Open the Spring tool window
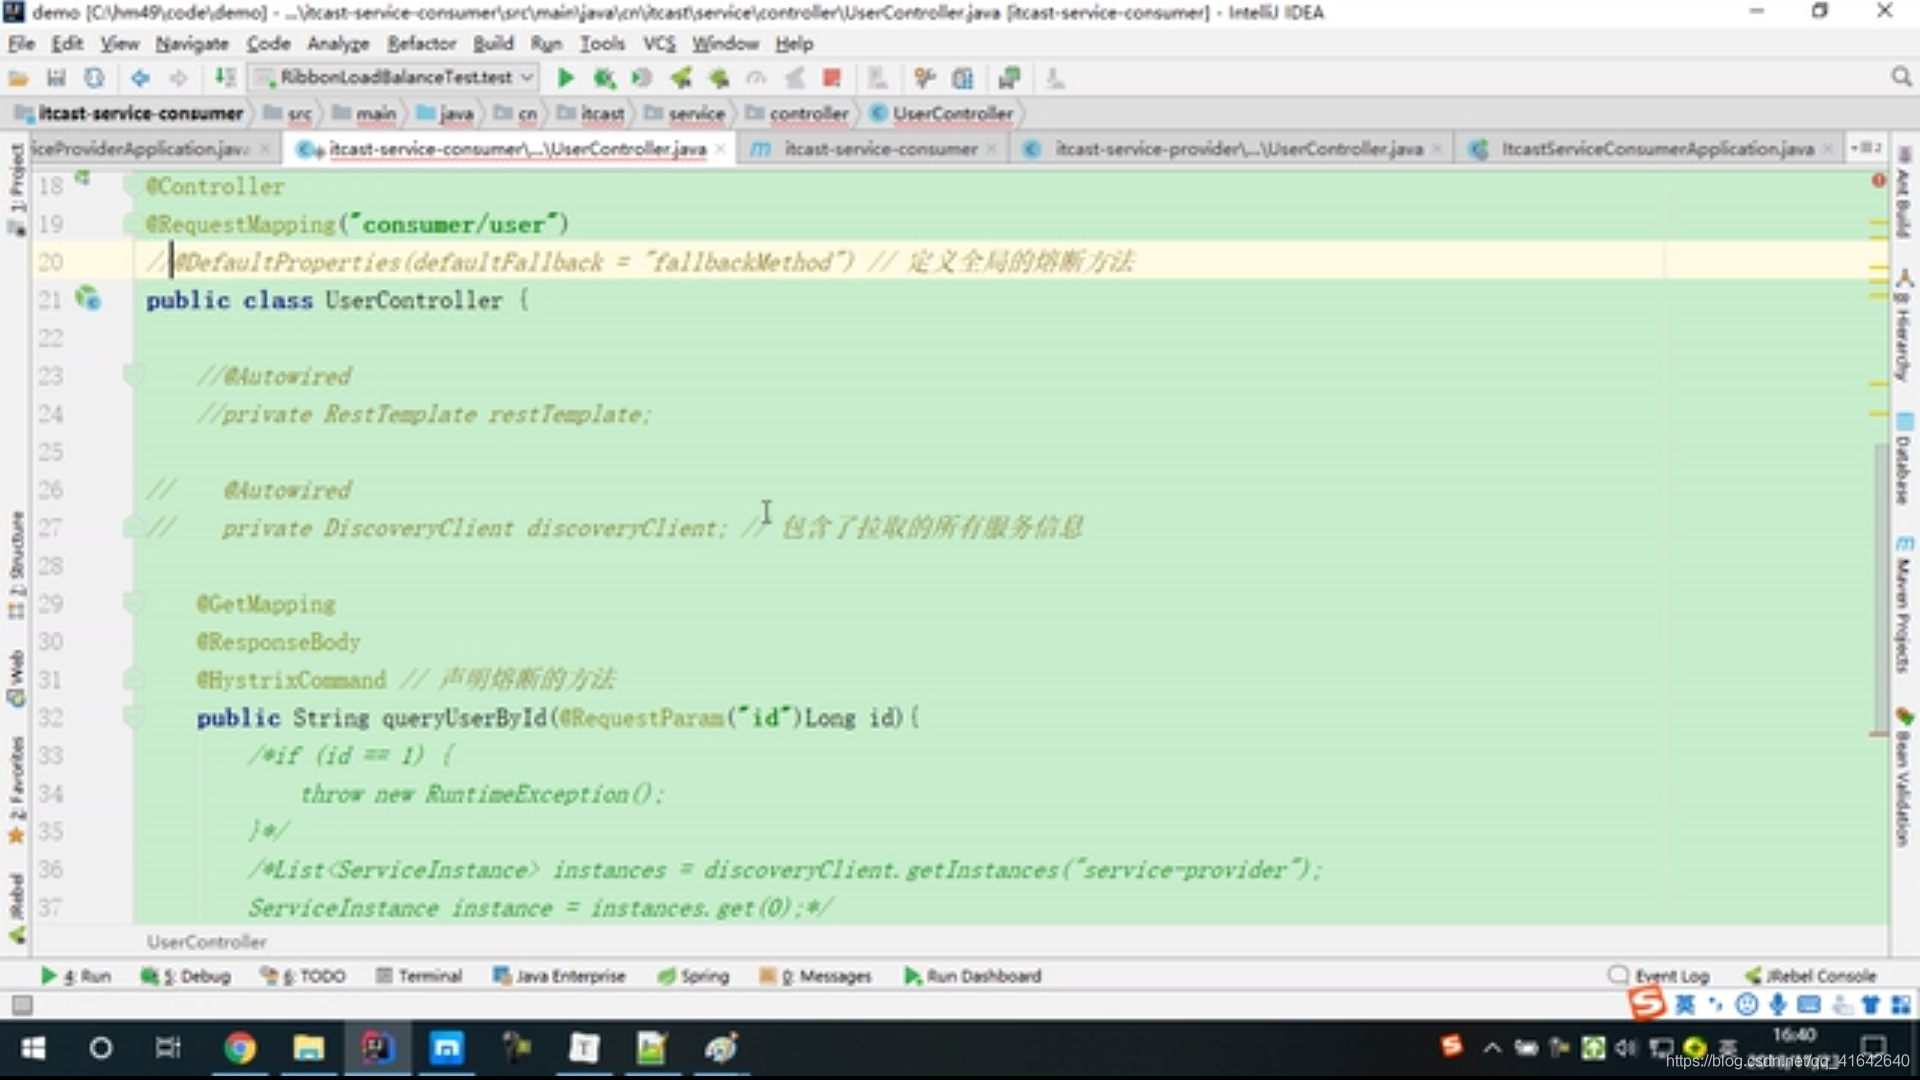This screenshot has width=1920, height=1080. coord(693,976)
